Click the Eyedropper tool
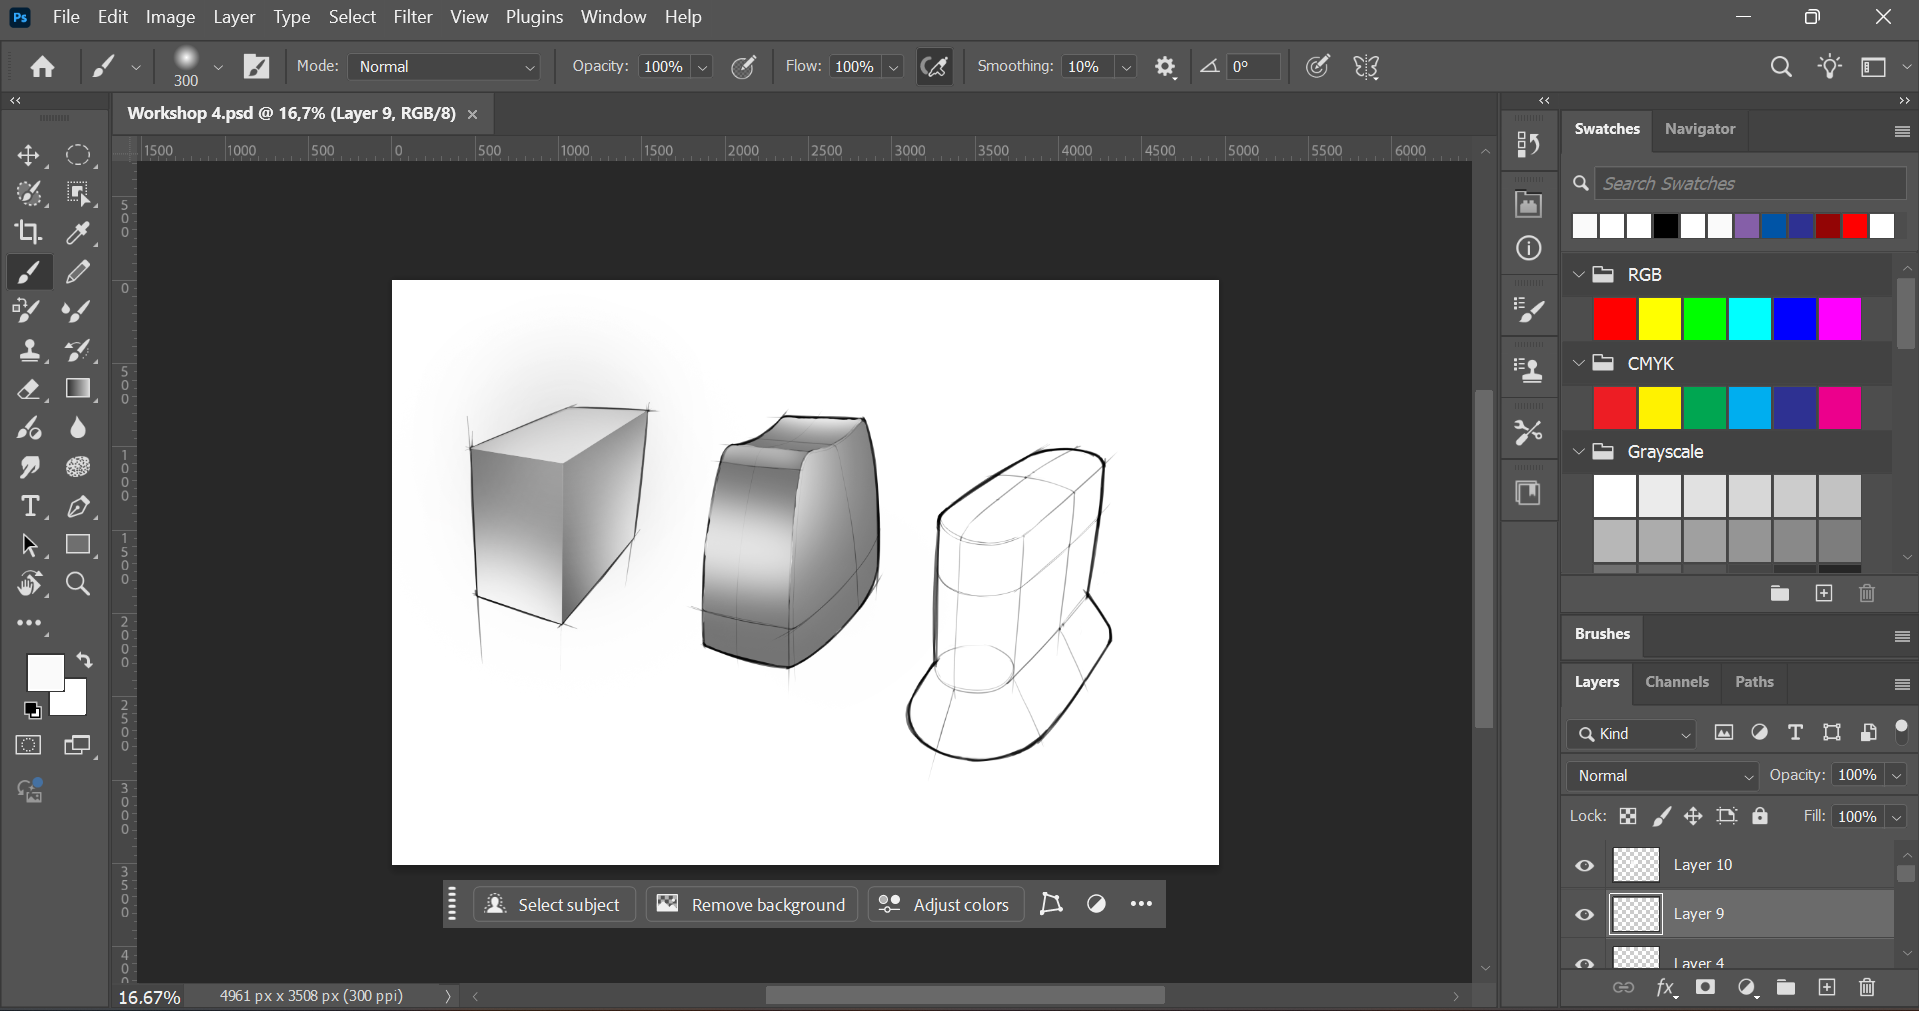Viewport: 1919px width, 1011px height. pos(78,232)
